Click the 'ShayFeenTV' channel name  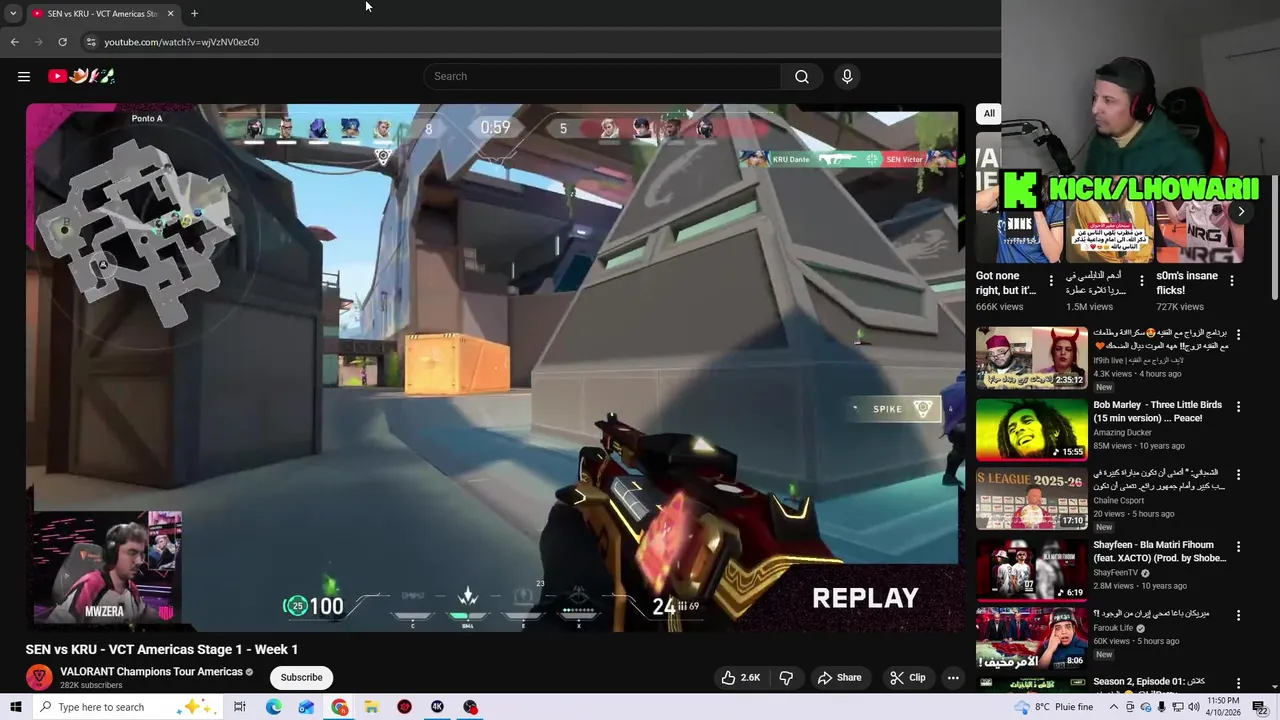(x=1116, y=573)
